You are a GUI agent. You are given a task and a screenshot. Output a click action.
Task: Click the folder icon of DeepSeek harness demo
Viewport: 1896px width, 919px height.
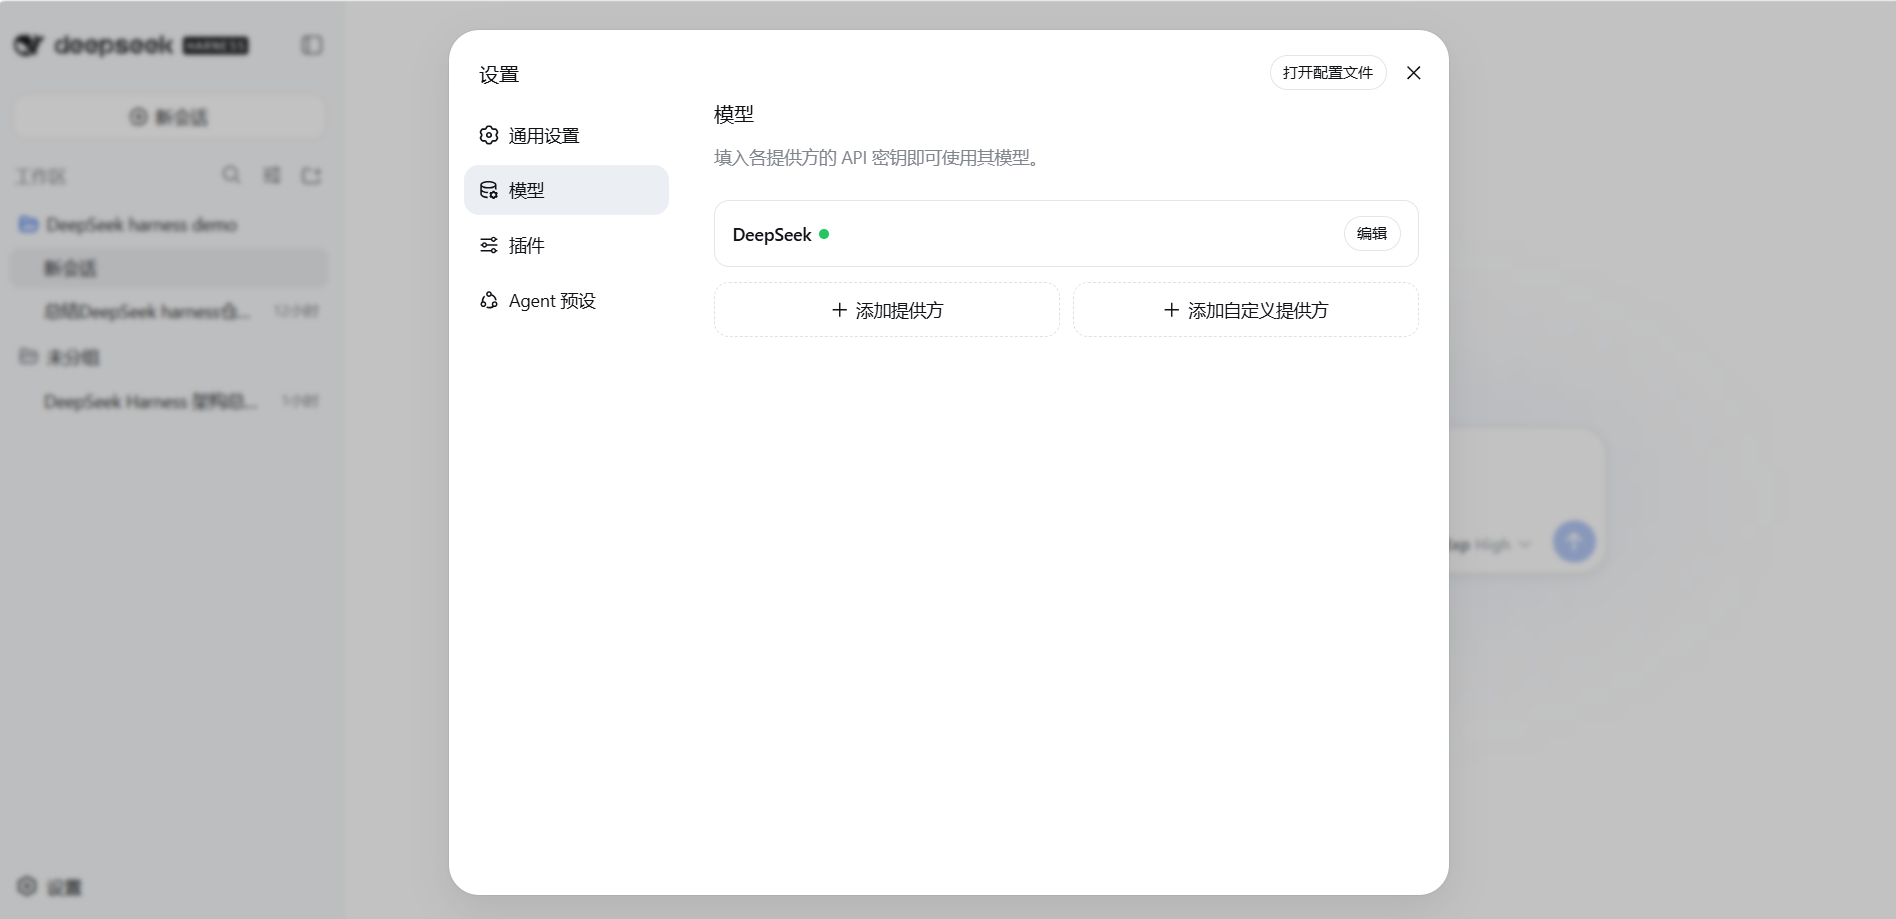29,224
